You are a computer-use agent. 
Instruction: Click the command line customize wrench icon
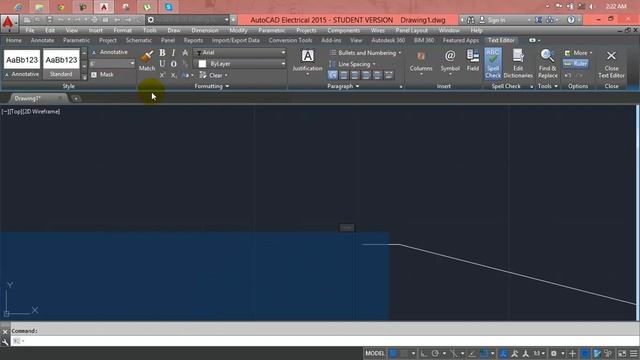click(x=5, y=341)
